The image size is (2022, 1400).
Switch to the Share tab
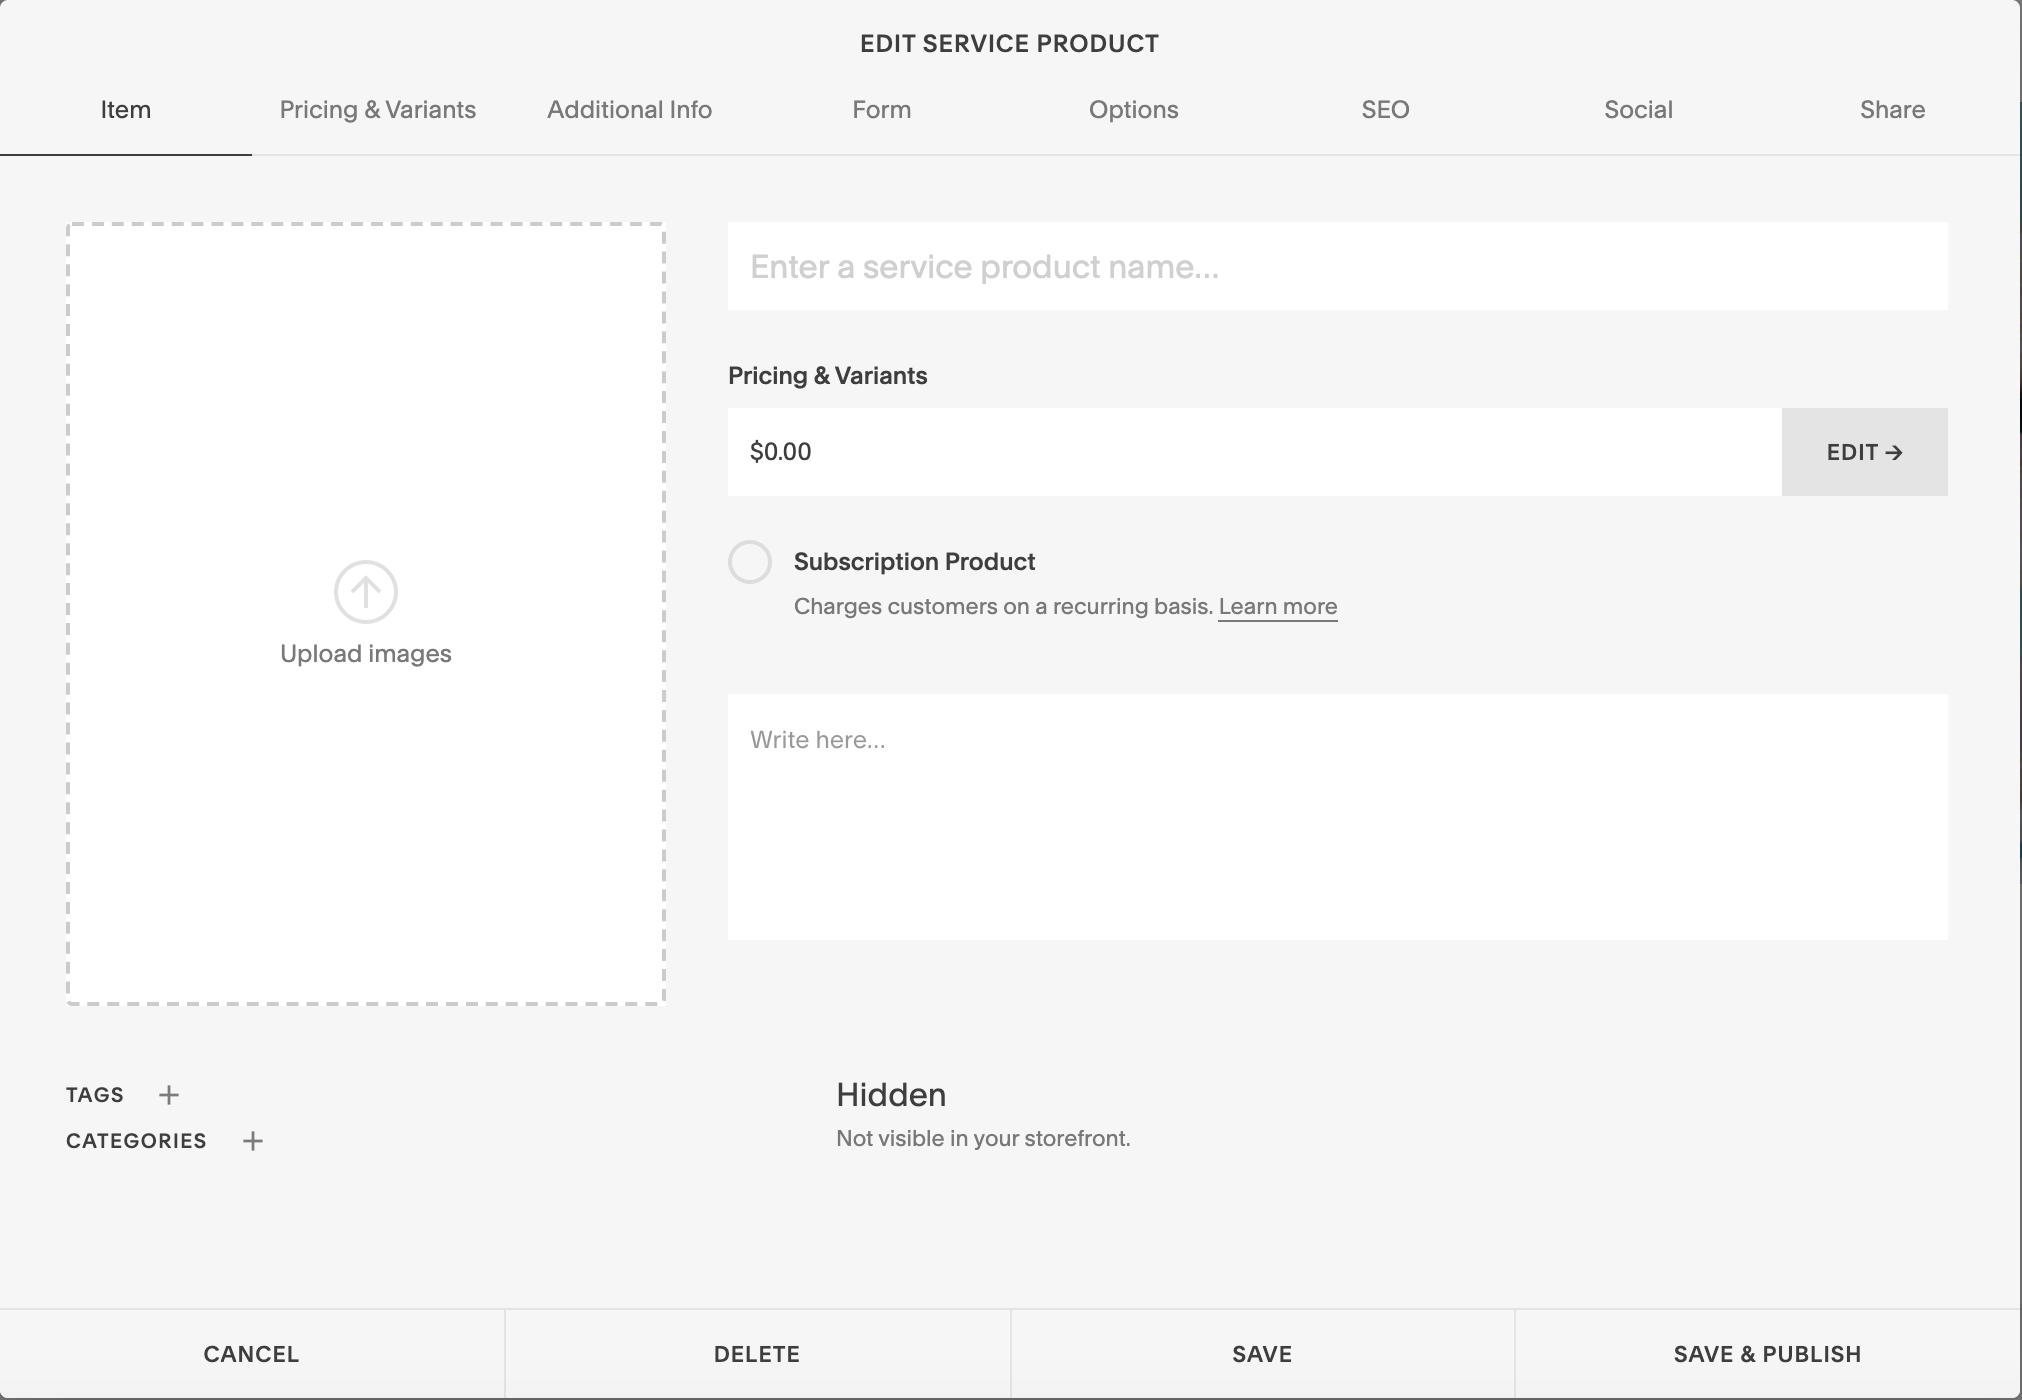click(x=1892, y=110)
